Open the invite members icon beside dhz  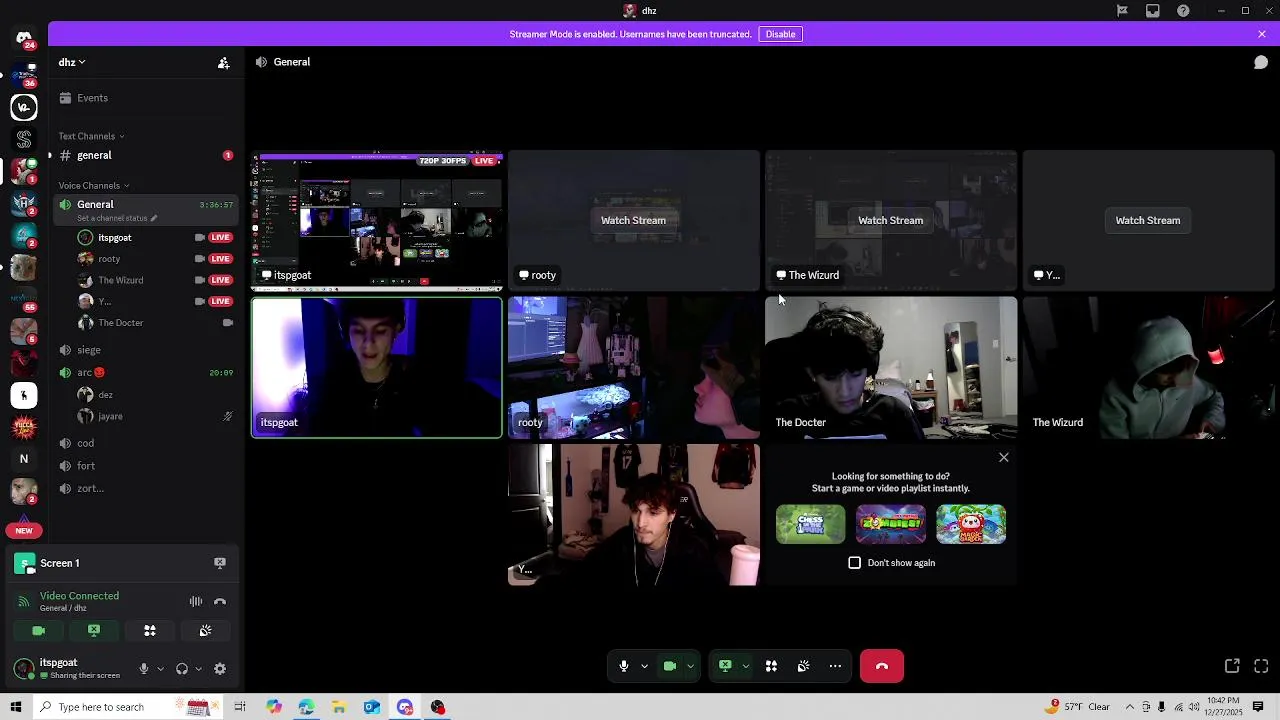[224, 62]
